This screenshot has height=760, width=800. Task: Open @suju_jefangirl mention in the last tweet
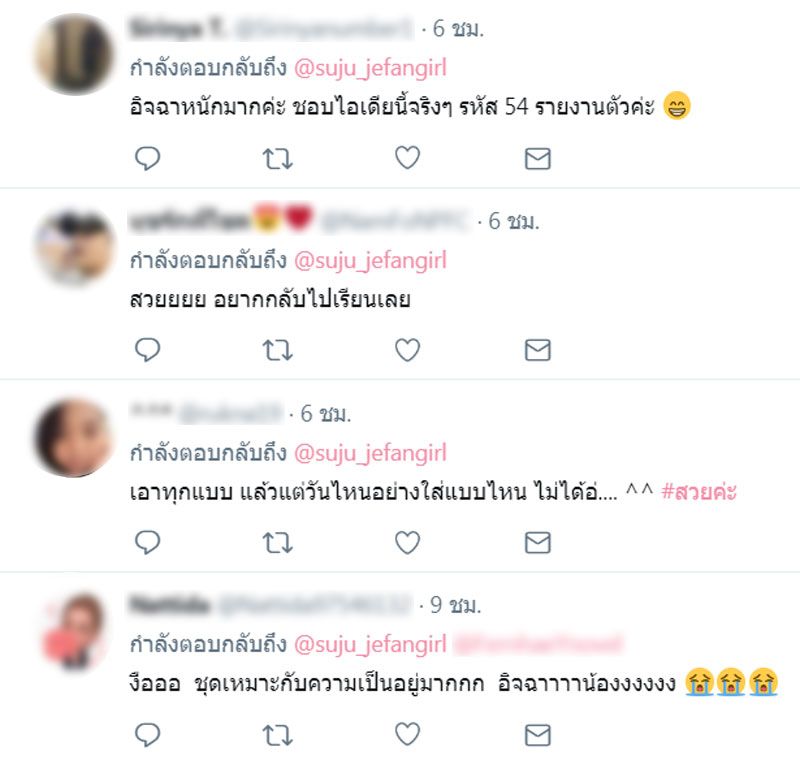(370, 645)
